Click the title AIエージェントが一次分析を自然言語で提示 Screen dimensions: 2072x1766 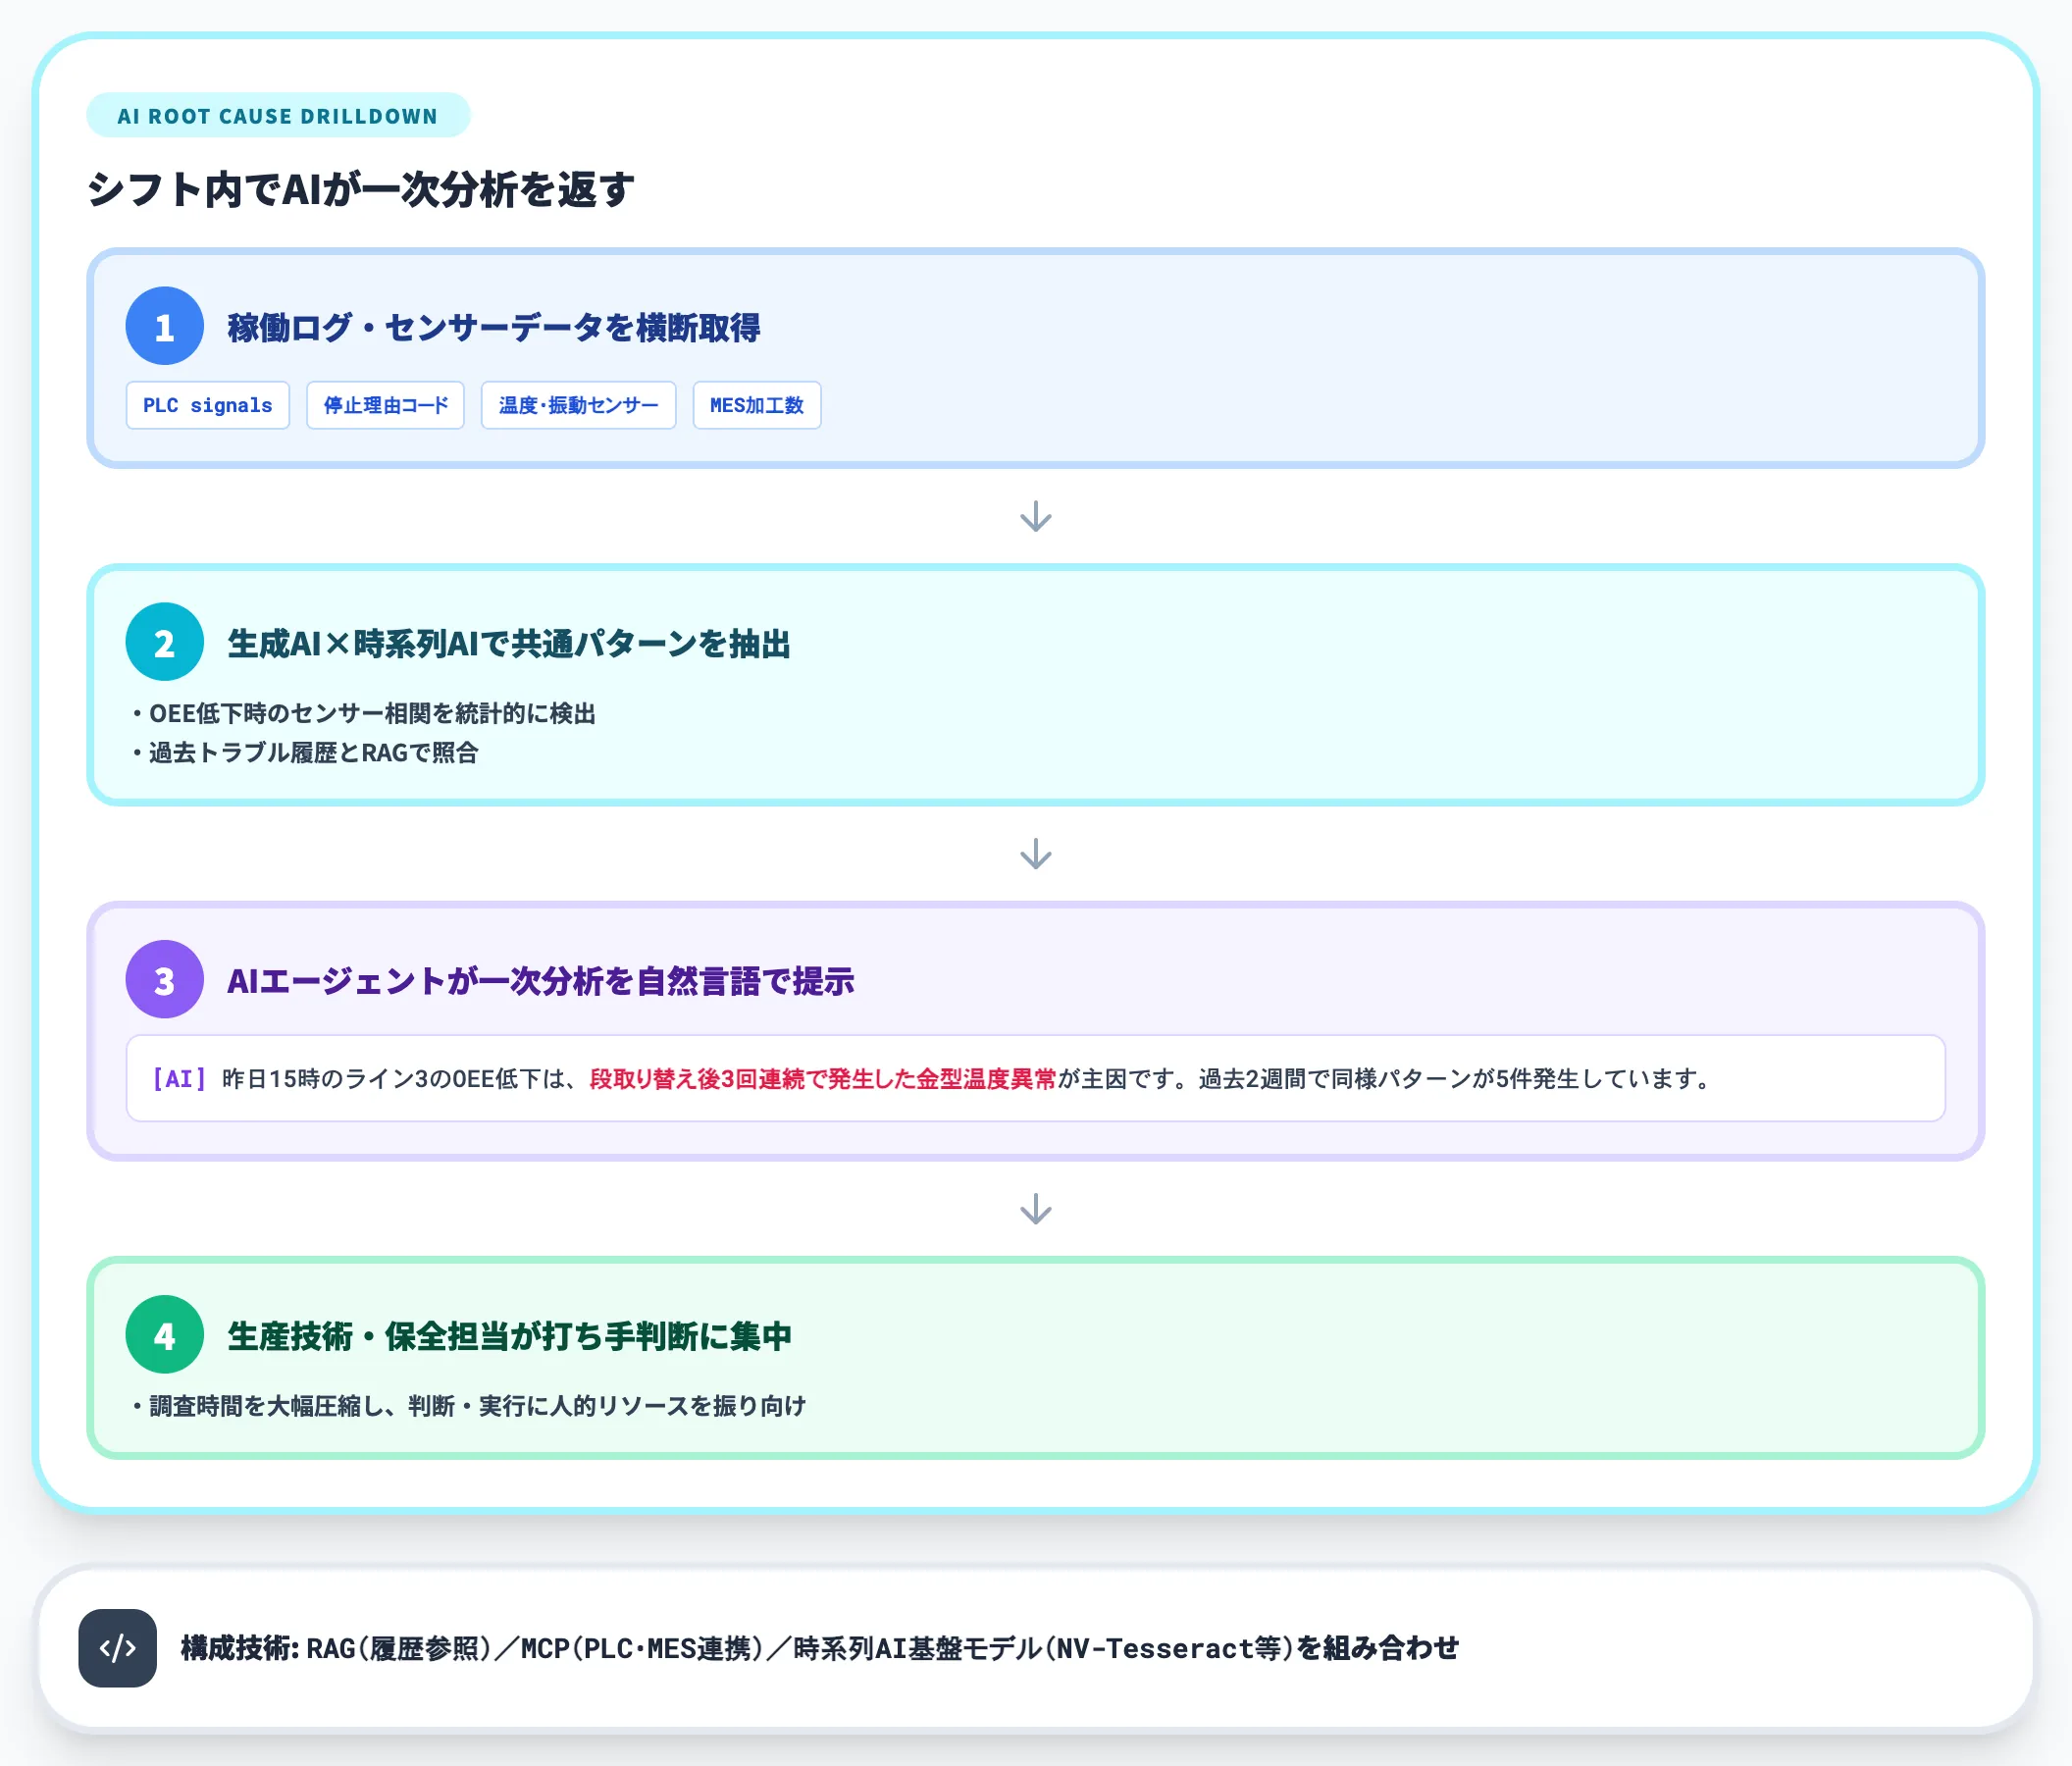click(541, 981)
